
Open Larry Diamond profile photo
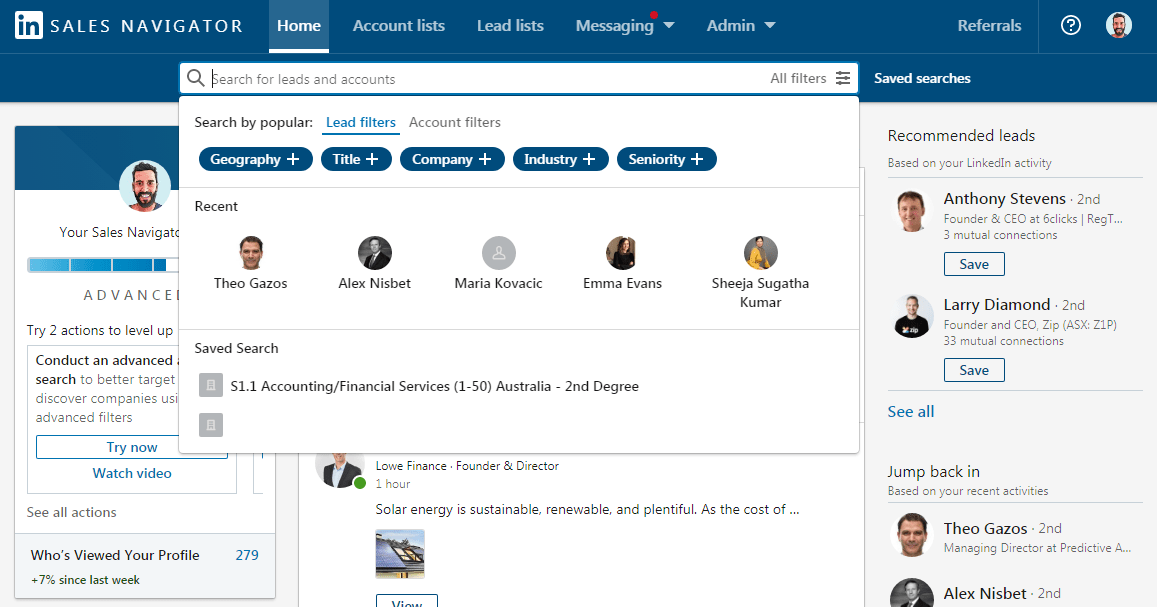(912, 317)
